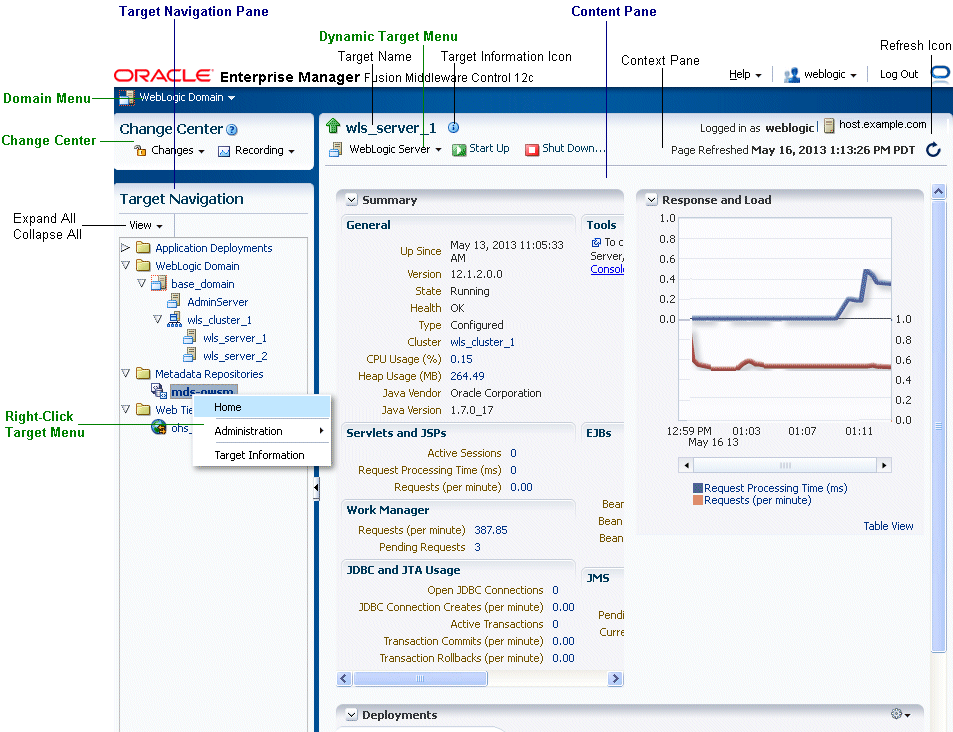This screenshot has width=953, height=732.
Task: Click the base_domain icon in tree
Action: coord(159,283)
